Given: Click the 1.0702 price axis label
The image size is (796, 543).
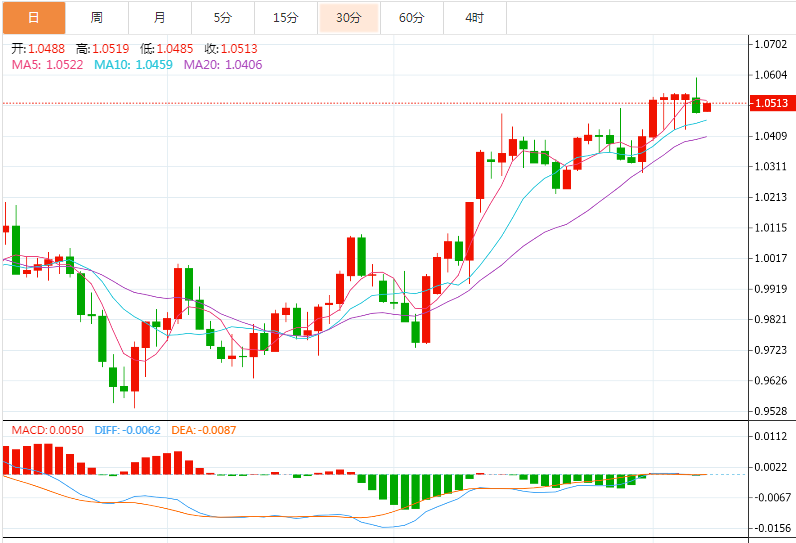Looking at the screenshot, I should click(771, 44).
